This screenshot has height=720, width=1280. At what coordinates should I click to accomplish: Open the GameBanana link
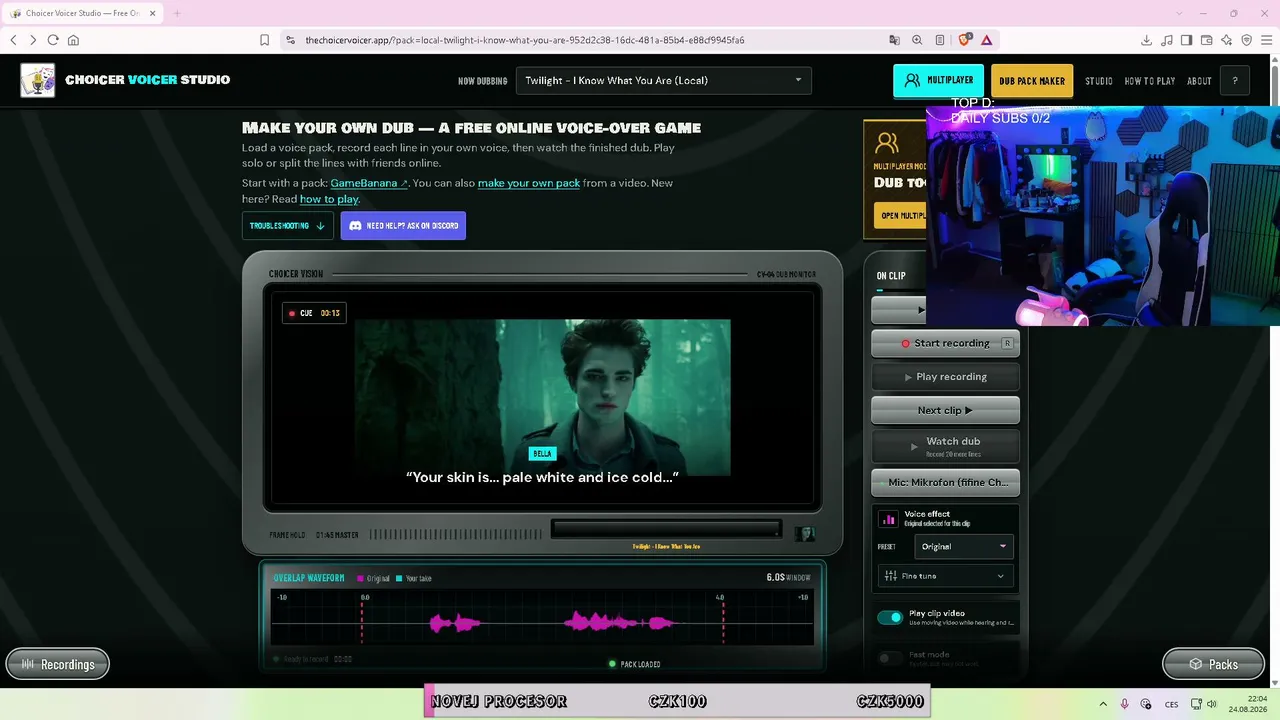369,183
